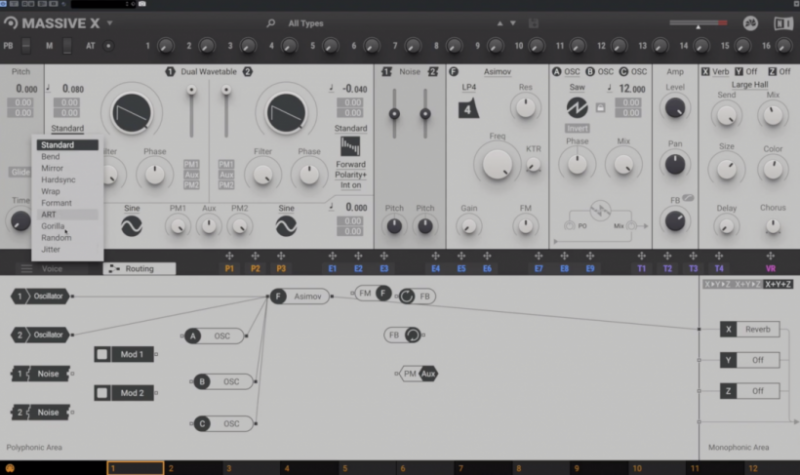Click the Noise 1 level slider handle
The height and width of the screenshot is (475, 800).
tap(394, 114)
